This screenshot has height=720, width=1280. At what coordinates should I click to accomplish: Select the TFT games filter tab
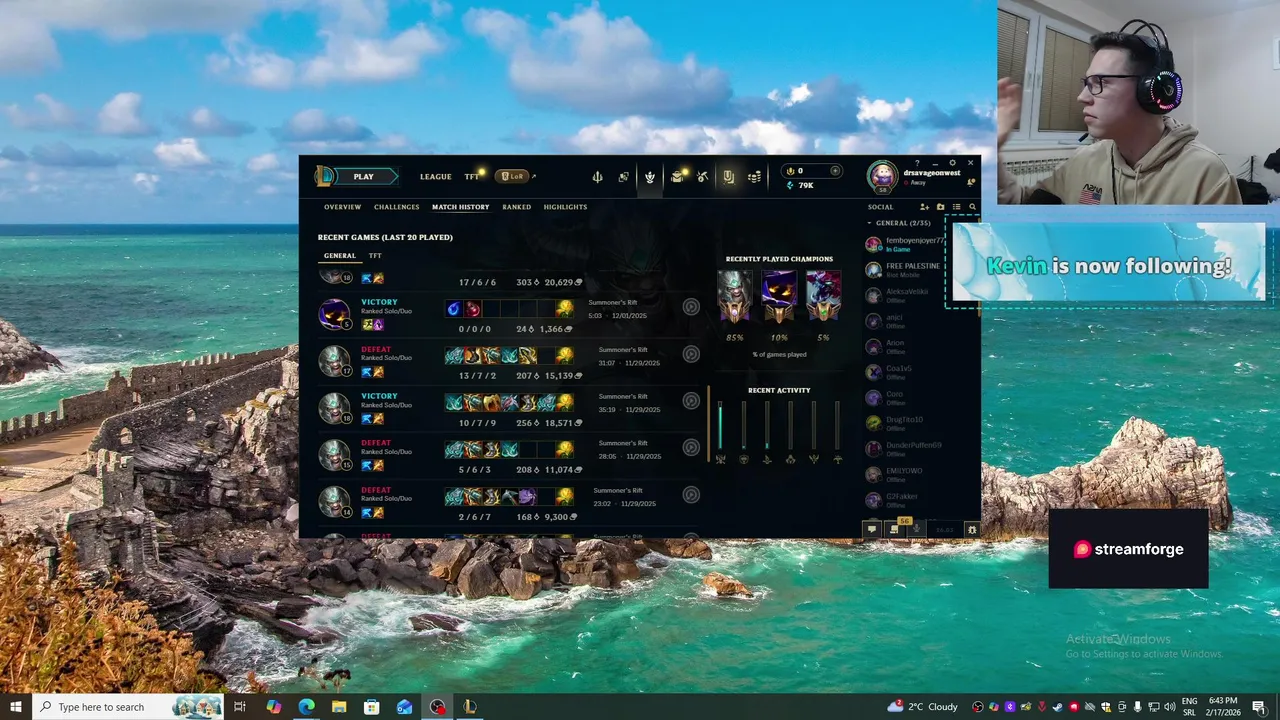375,256
